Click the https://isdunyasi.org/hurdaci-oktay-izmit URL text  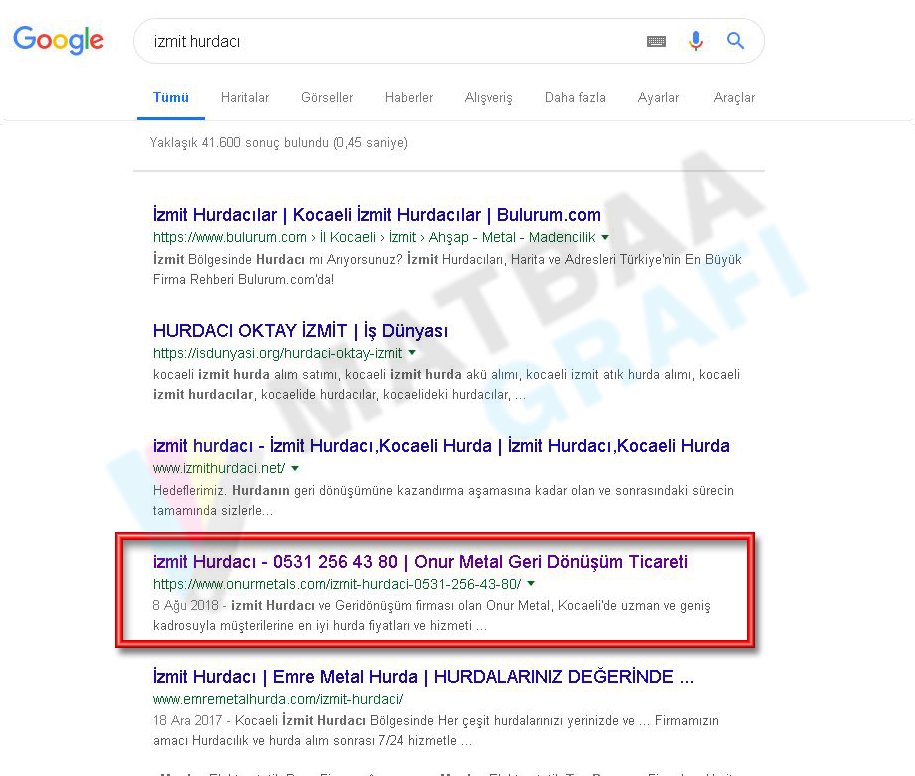click(277, 353)
